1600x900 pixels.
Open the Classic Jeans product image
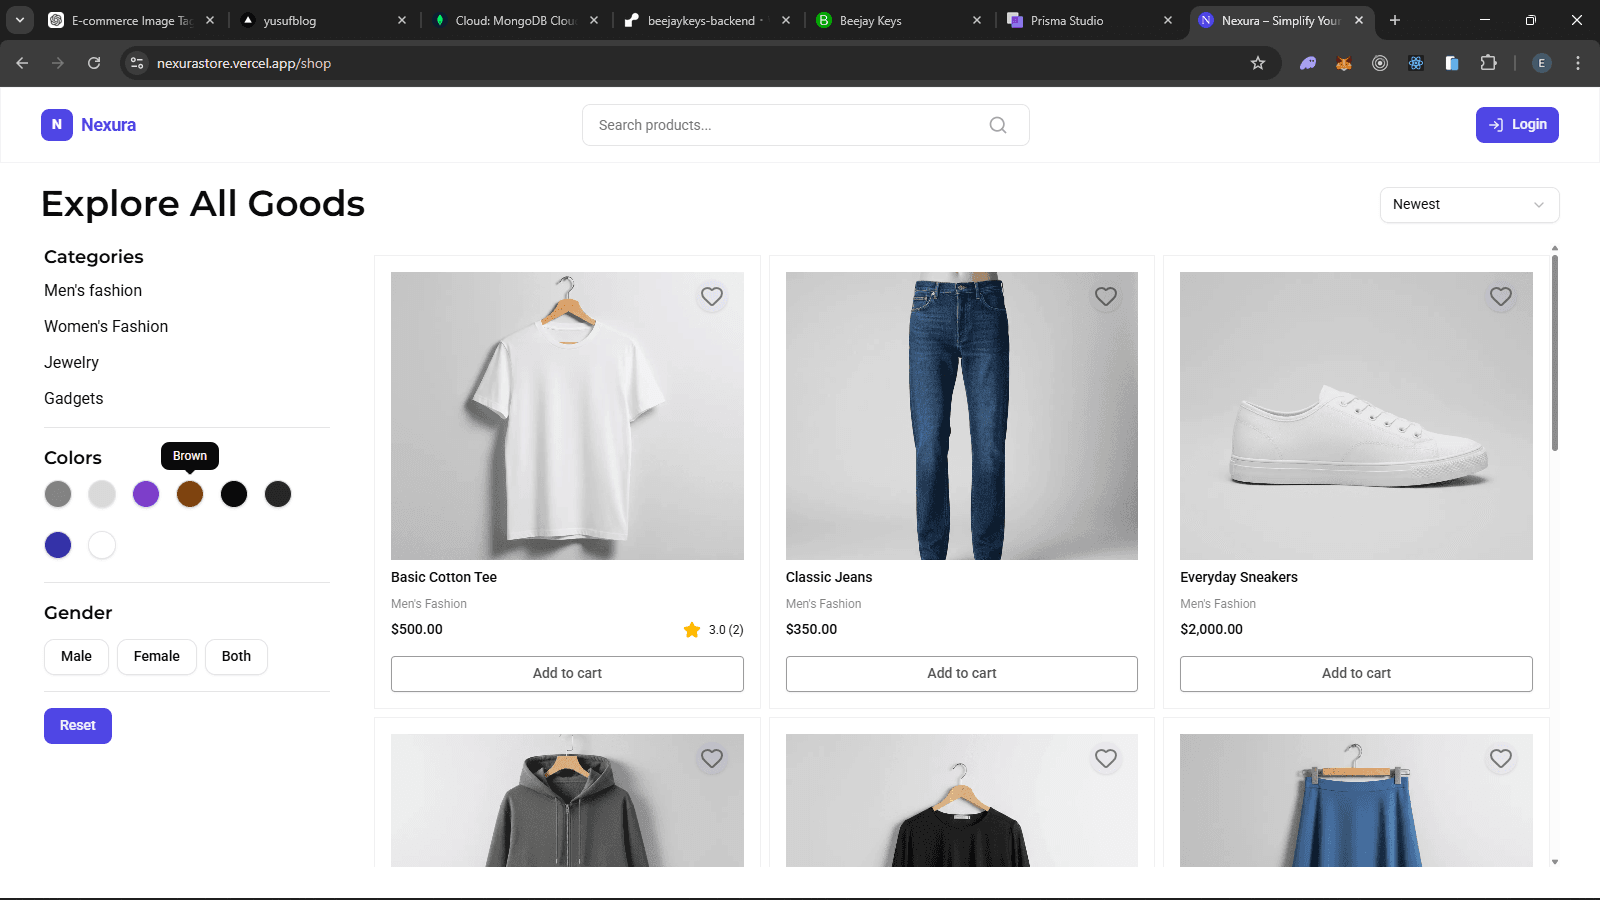pos(962,416)
